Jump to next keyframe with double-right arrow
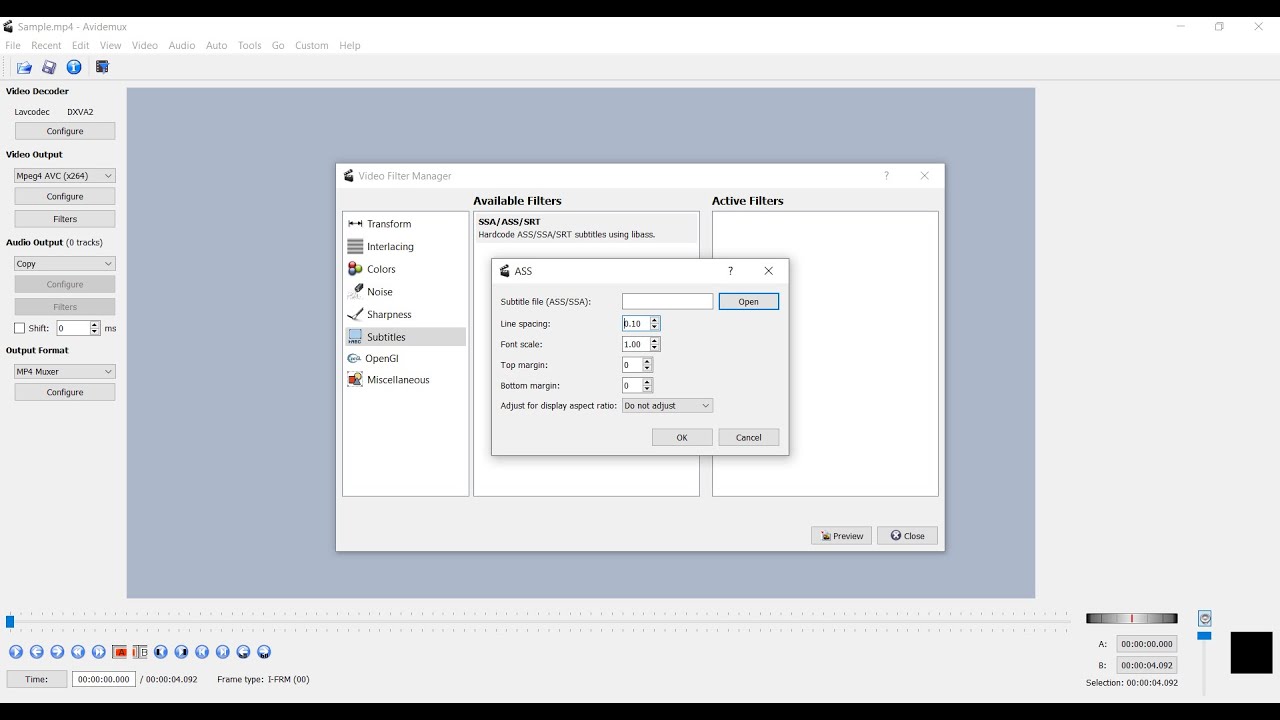 99,652
